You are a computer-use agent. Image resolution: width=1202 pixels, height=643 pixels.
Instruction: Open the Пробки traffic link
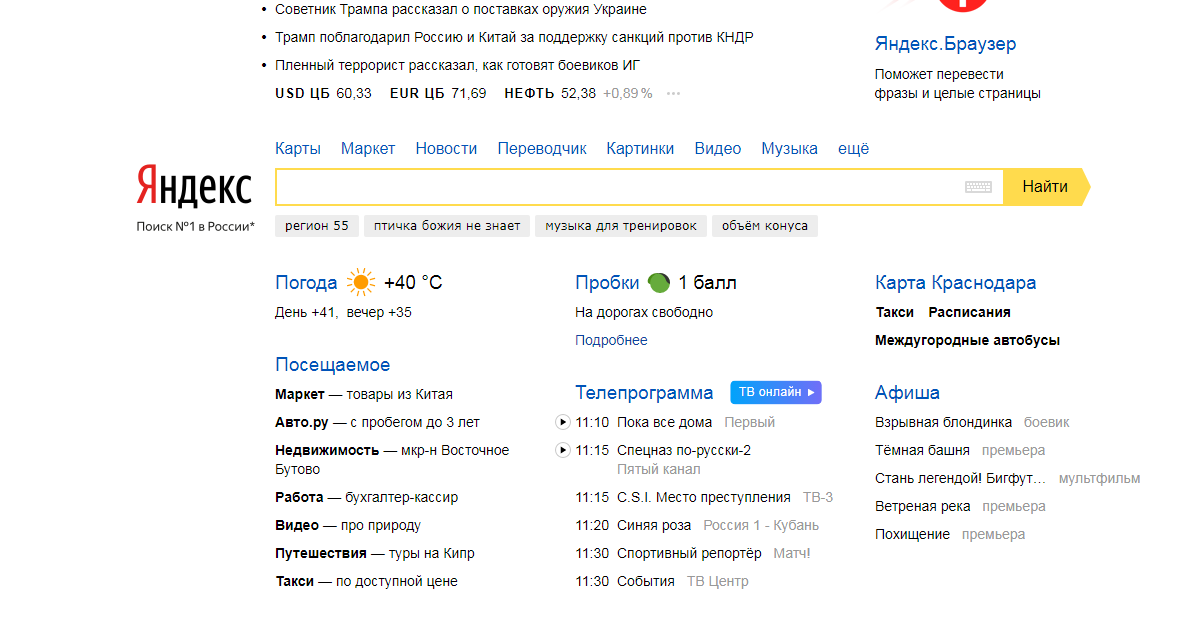(607, 283)
